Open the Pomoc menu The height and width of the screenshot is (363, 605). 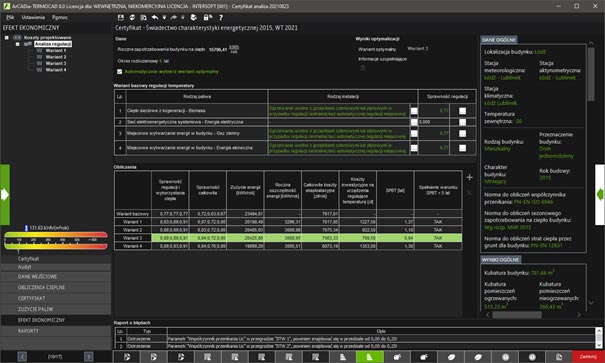[60, 17]
